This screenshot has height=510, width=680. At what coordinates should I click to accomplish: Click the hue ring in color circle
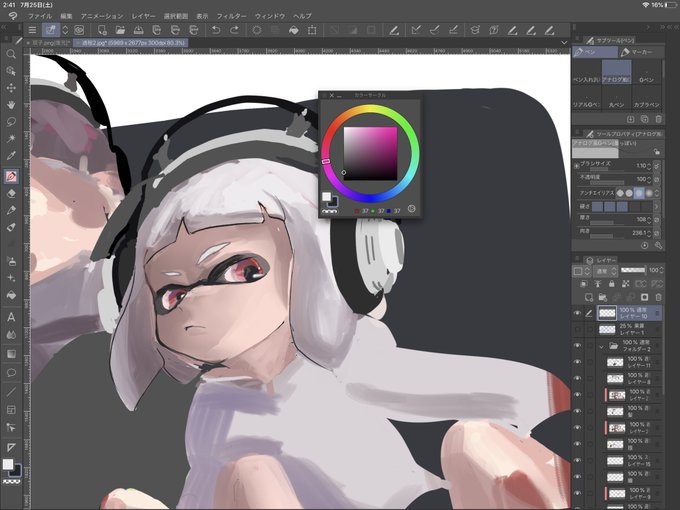[x=370, y=109]
